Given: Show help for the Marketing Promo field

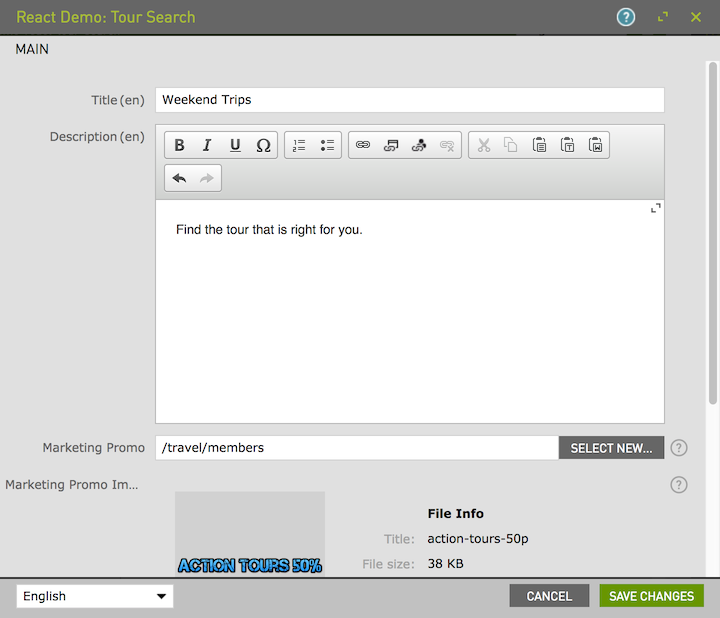Looking at the screenshot, I should coord(679,448).
